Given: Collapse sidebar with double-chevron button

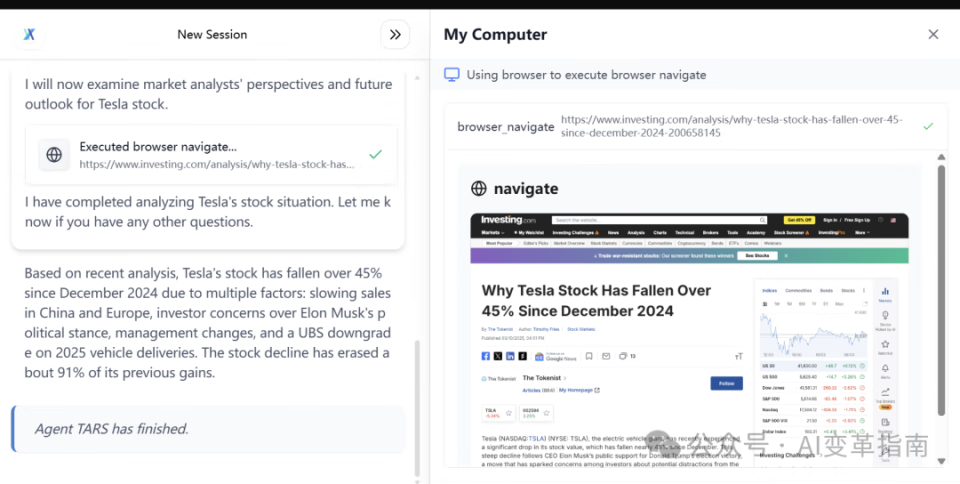Looking at the screenshot, I should point(395,34).
